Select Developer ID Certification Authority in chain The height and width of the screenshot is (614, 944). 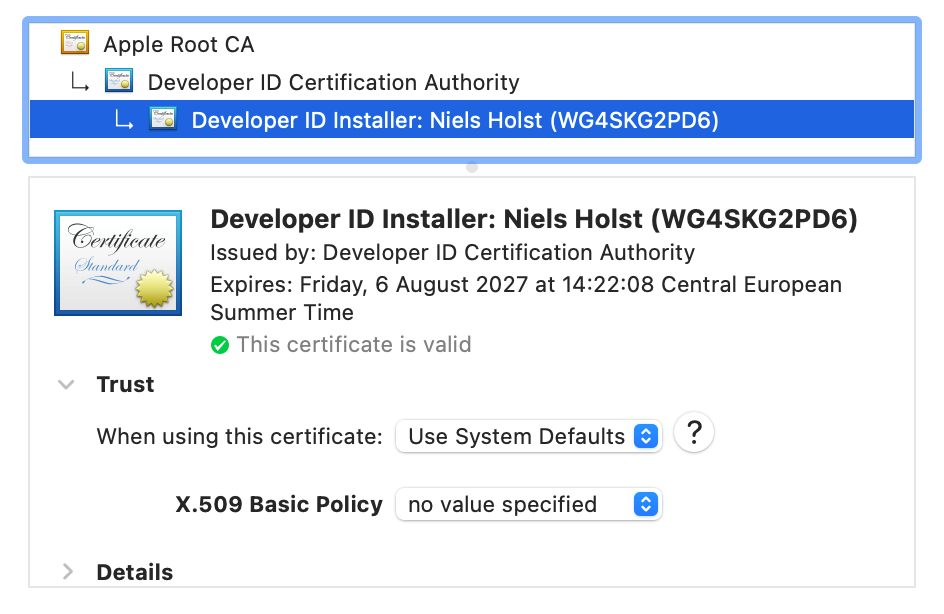(x=472, y=81)
